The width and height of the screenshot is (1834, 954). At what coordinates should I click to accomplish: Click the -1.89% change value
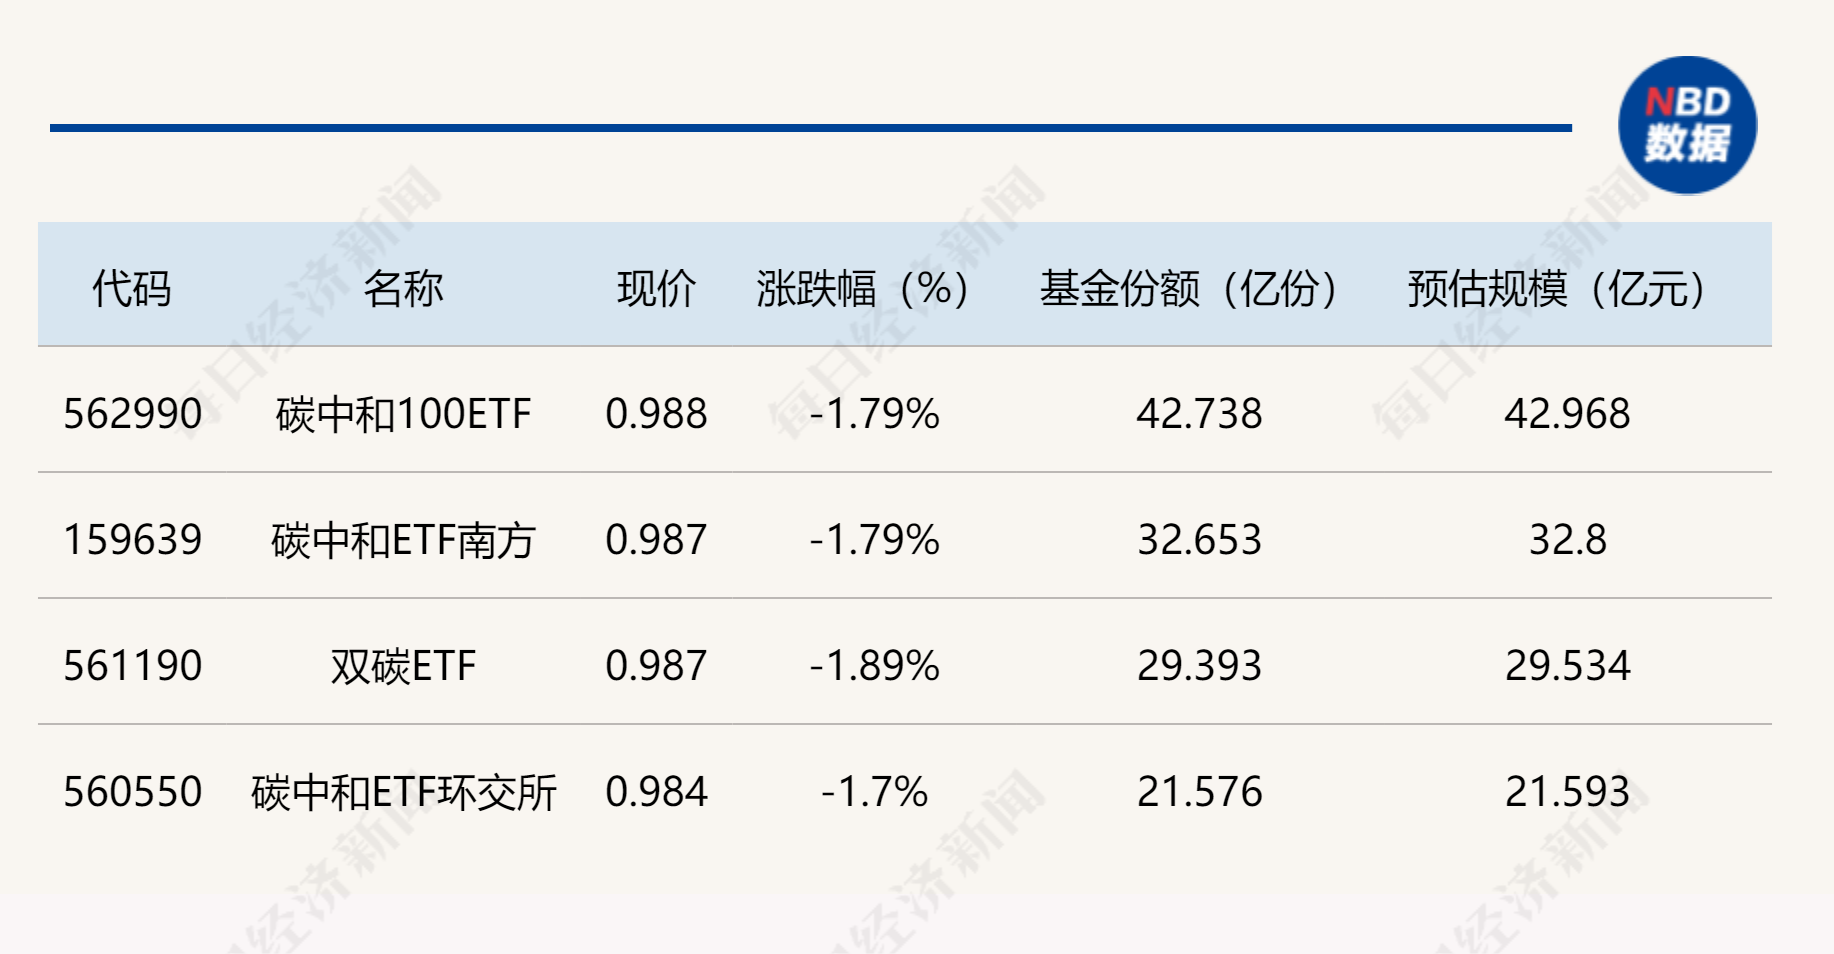point(875,666)
